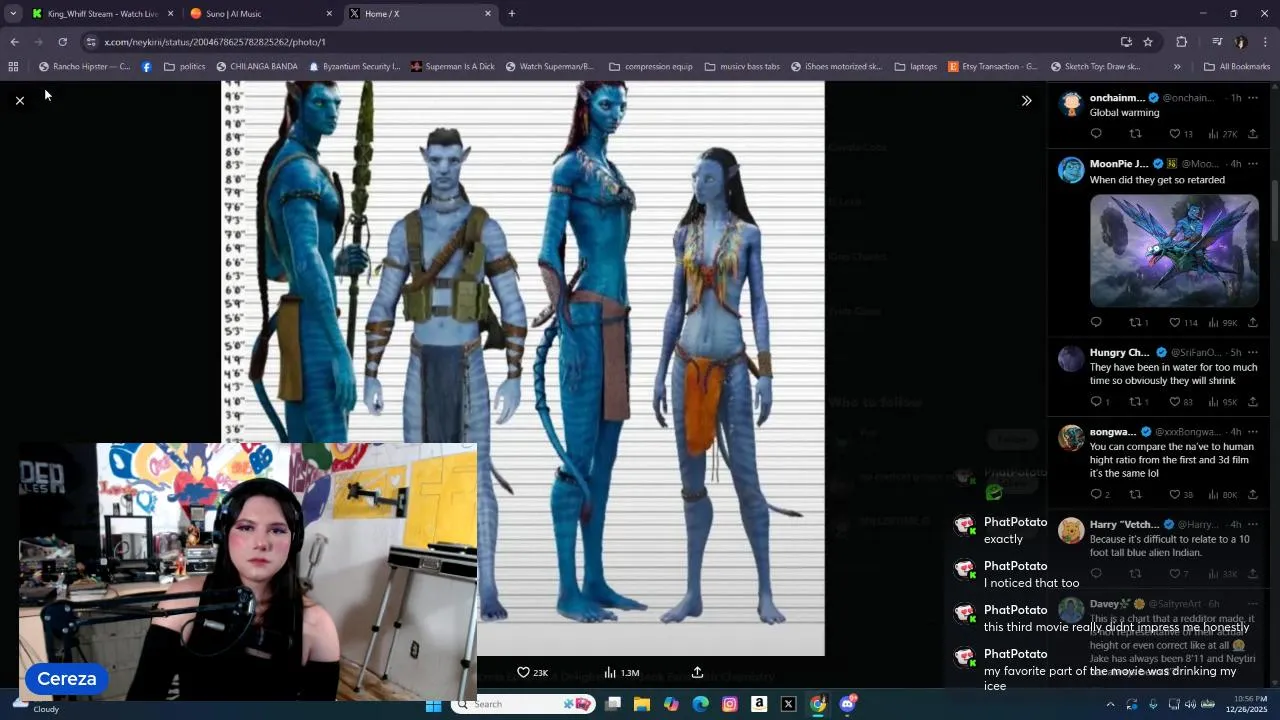Like the photo showing 23K likes

pos(523,672)
